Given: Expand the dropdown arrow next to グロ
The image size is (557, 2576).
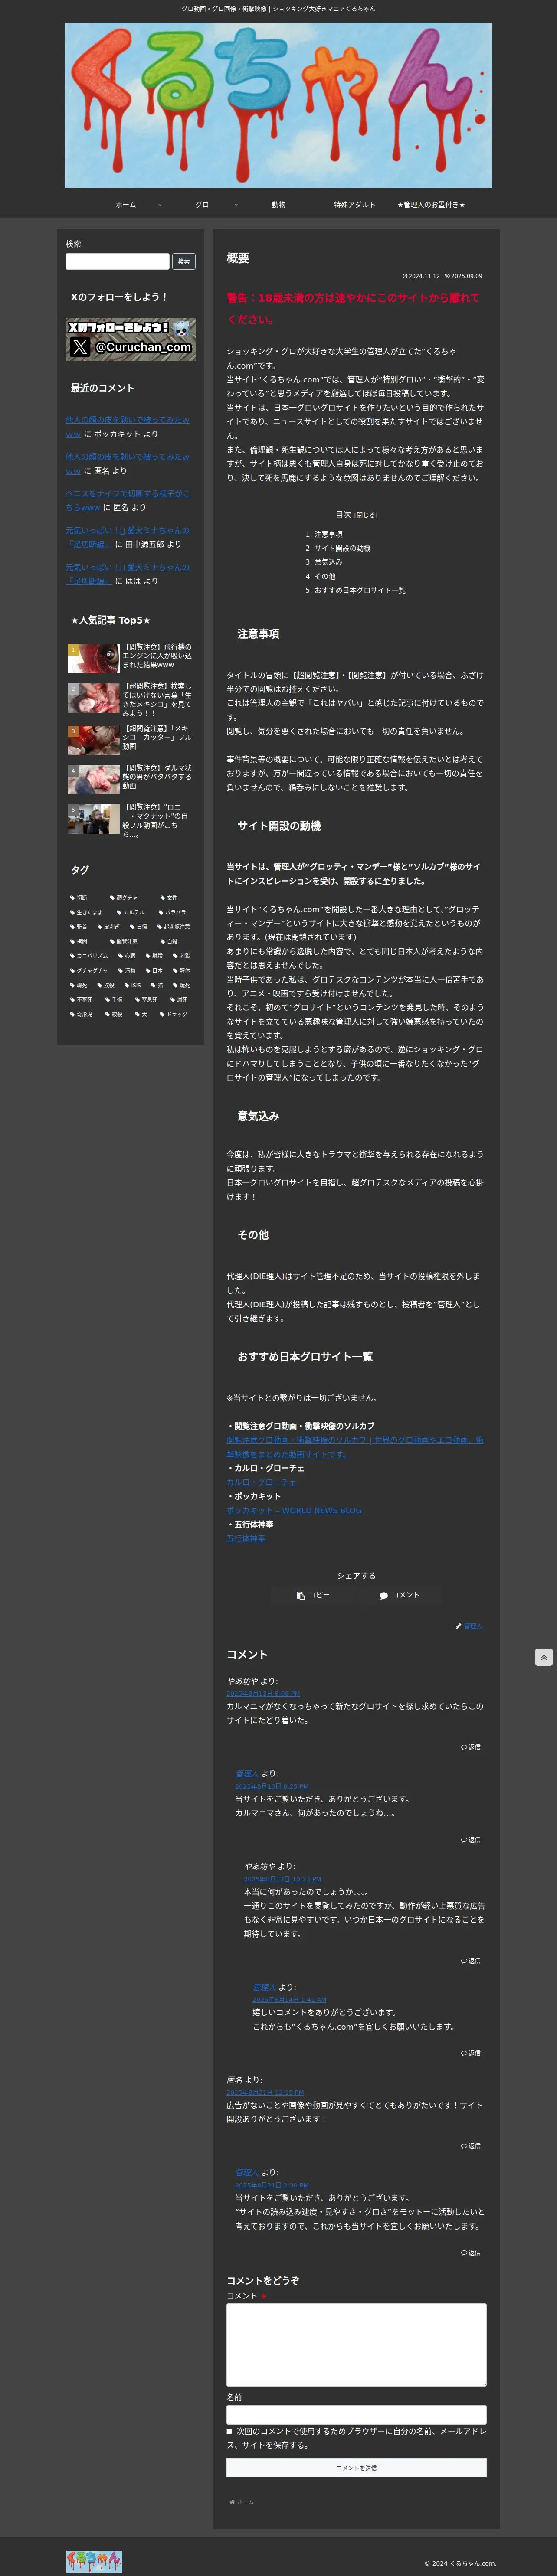Looking at the screenshot, I should point(236,205).
